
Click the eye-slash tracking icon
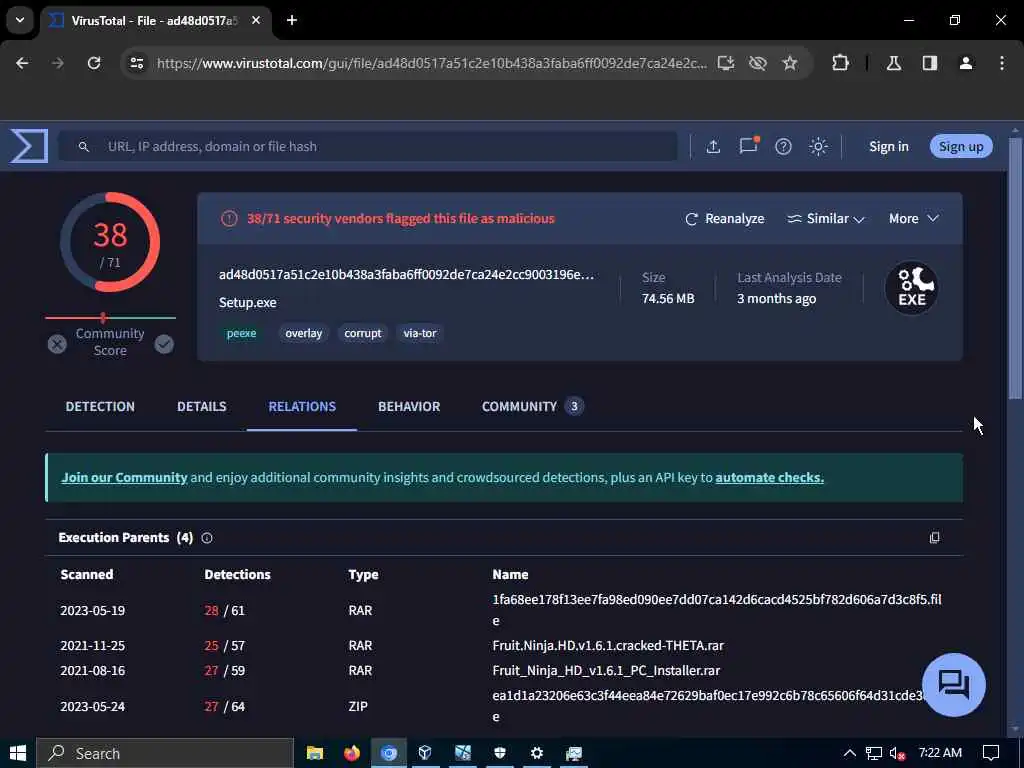pyautogui.click(x=758, y=63)
